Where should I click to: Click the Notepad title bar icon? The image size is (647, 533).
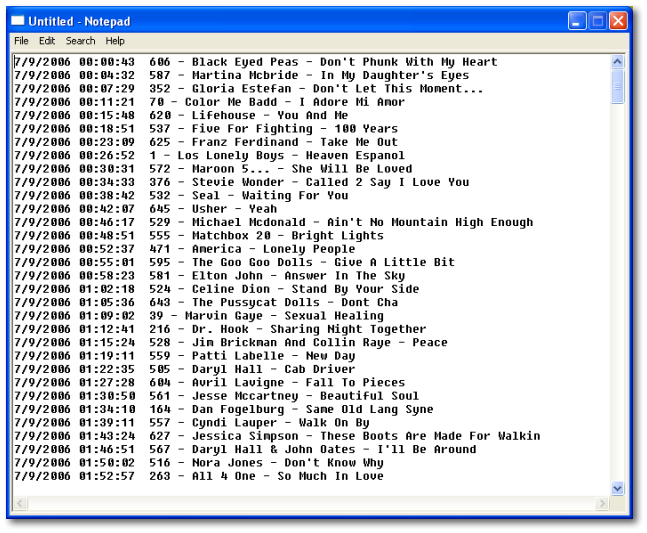click(x=18, y=21)
